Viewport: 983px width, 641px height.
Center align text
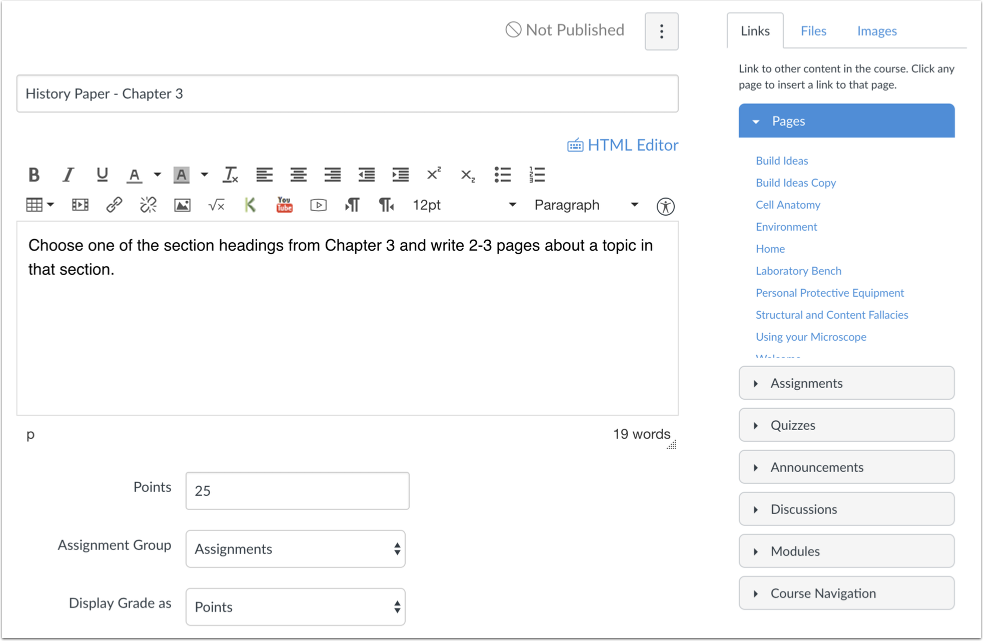point(298,175)
